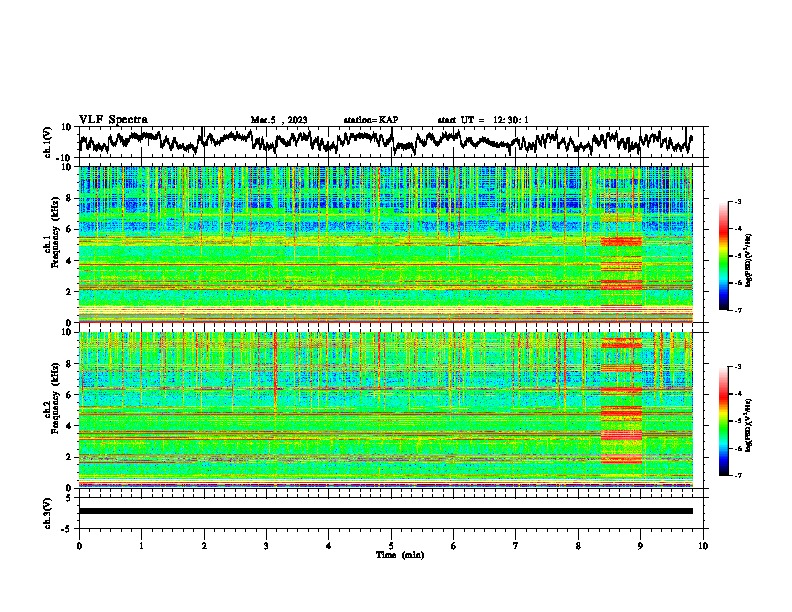This screenshot has width=792, height=612.
Task: Click the "ch.1(V)" axis label
Action: coord(48,142)
